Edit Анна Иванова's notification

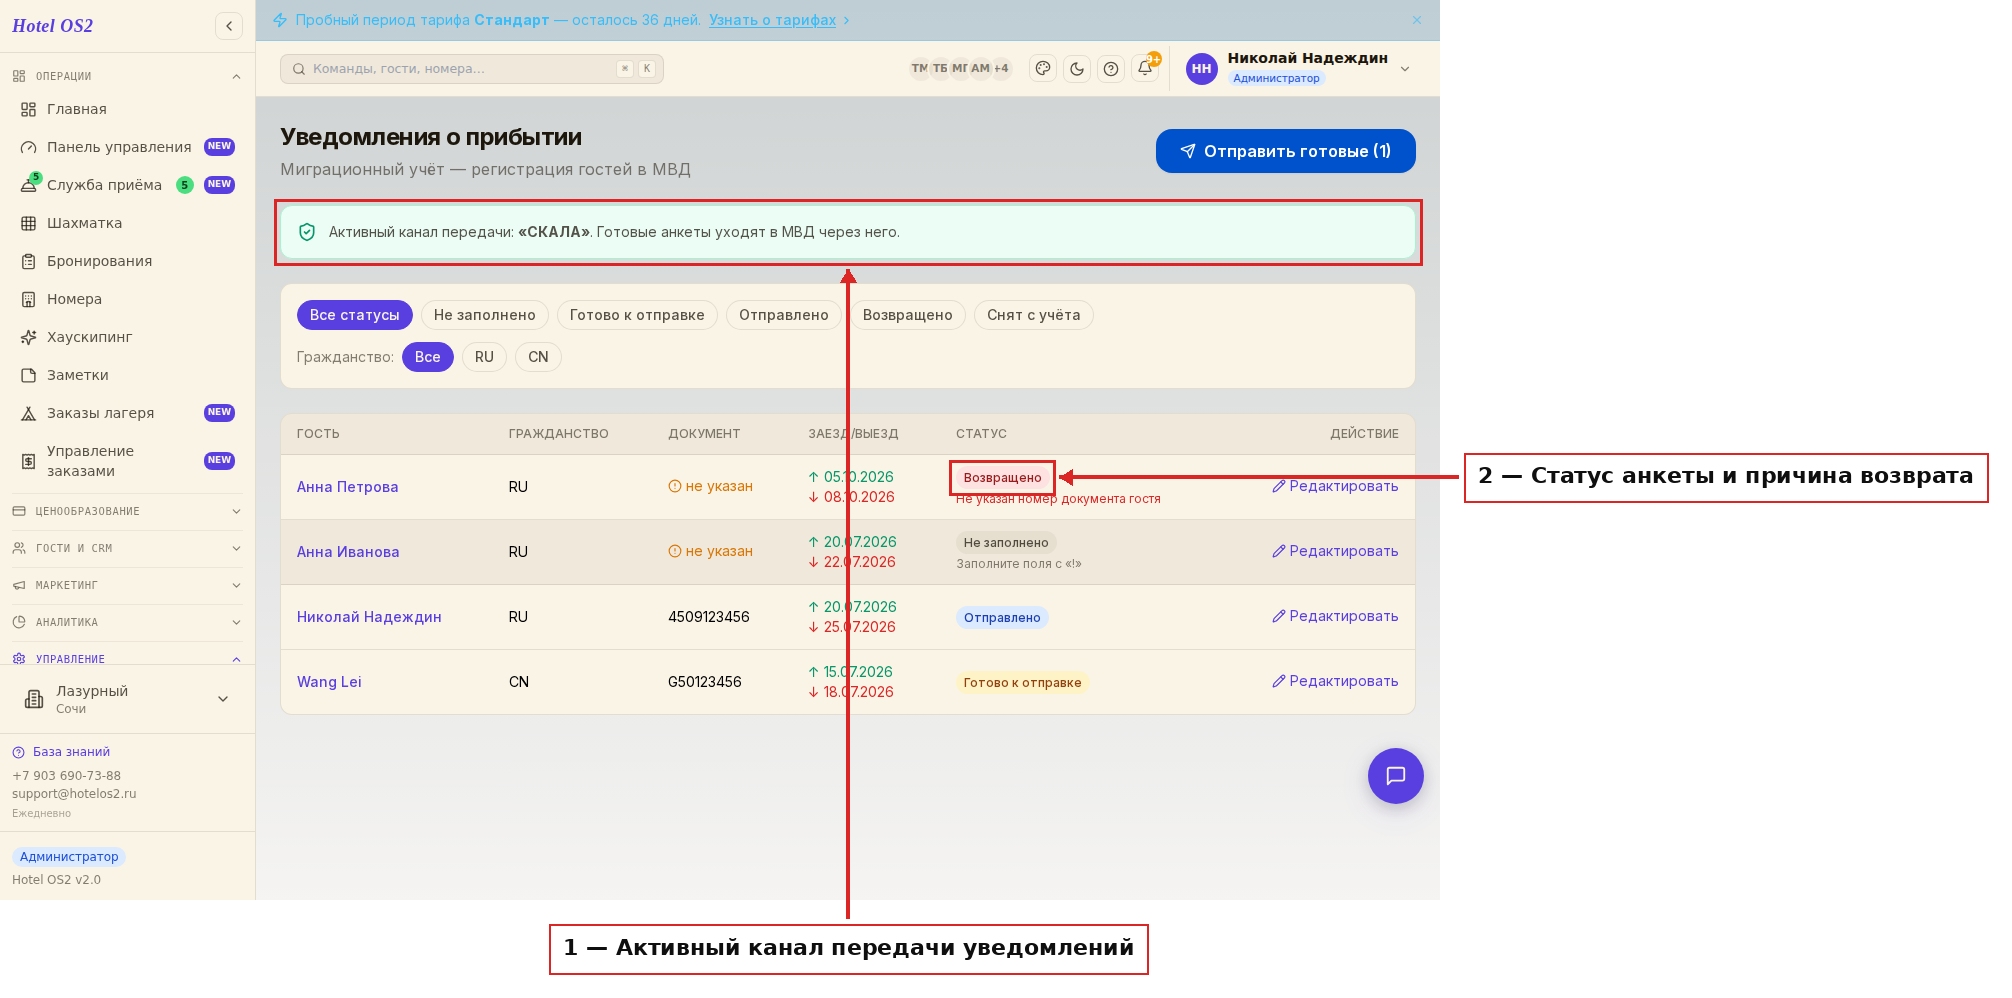click(1335, 551)
